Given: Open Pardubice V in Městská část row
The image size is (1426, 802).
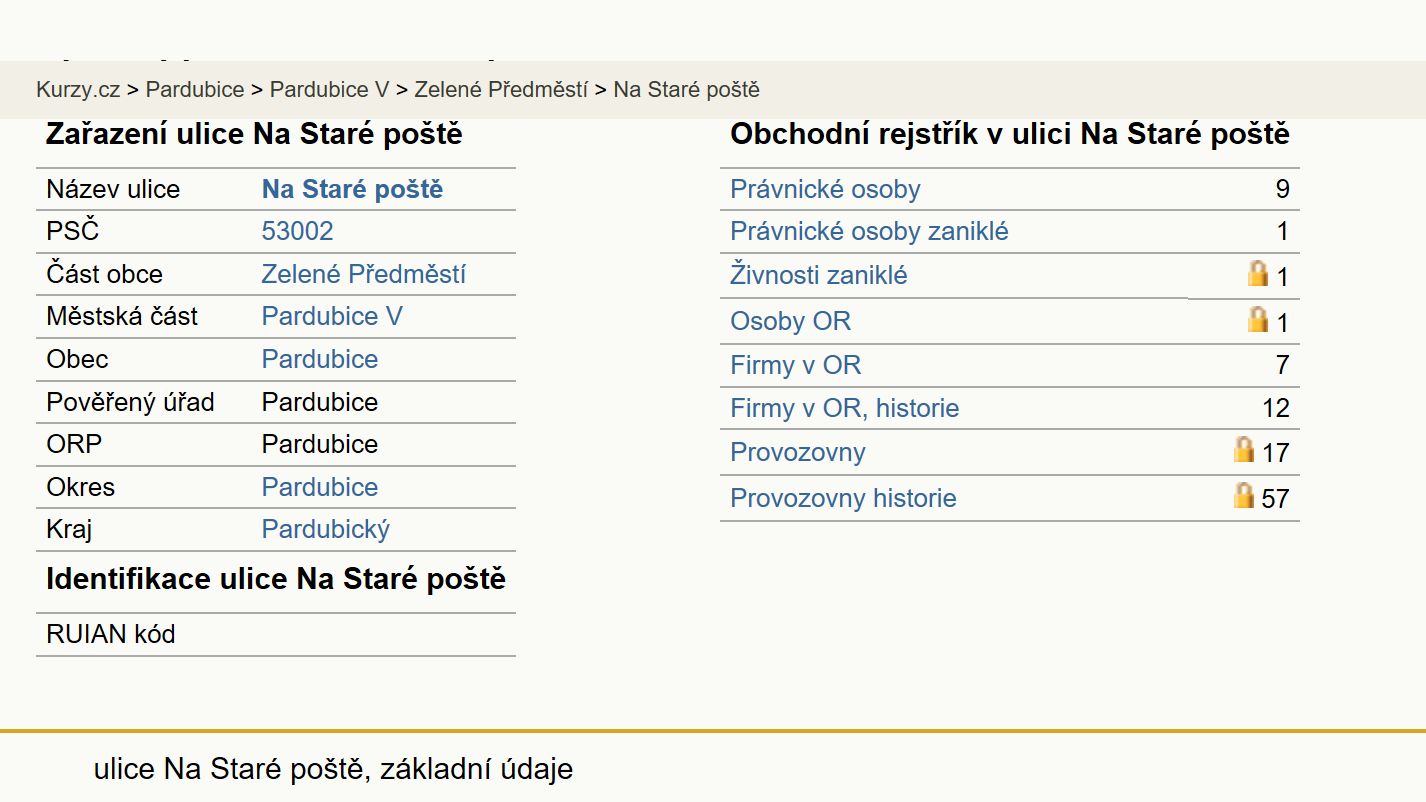Looking at the screenshot, I should (332, 316).
